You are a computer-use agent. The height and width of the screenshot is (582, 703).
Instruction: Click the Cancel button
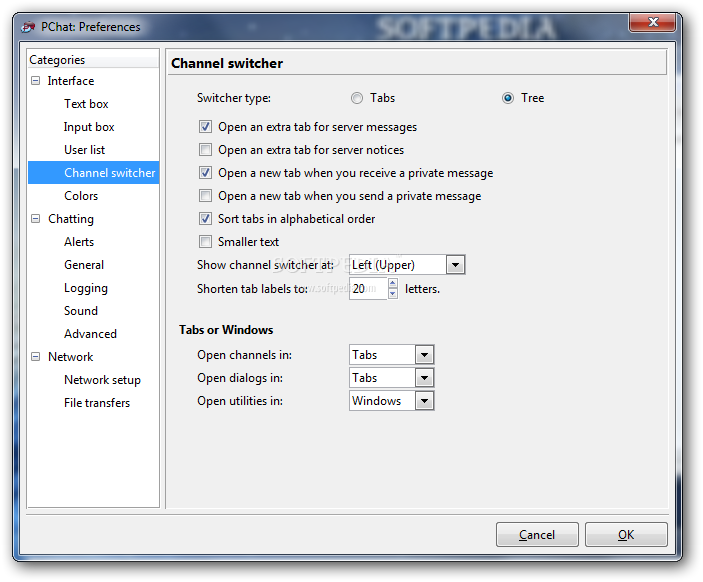pos(537,534)
